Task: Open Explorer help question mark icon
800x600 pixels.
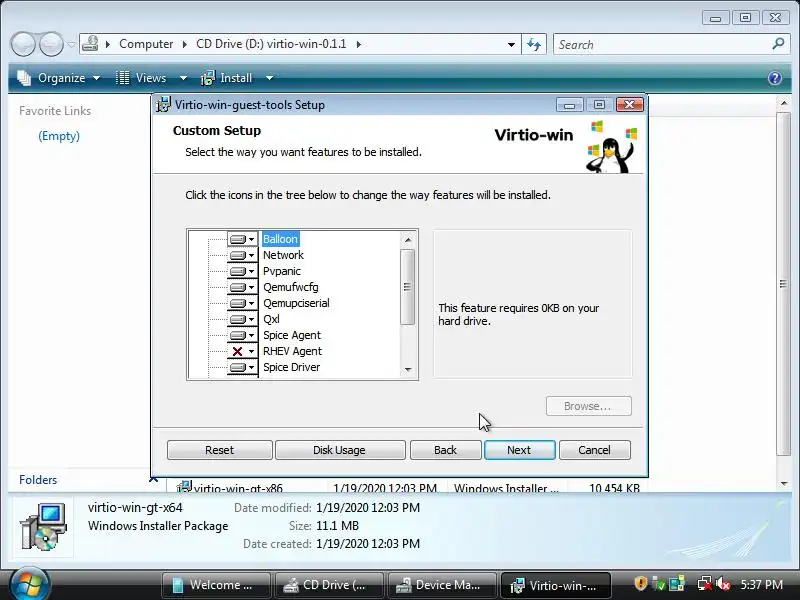Action: point(774,78)
